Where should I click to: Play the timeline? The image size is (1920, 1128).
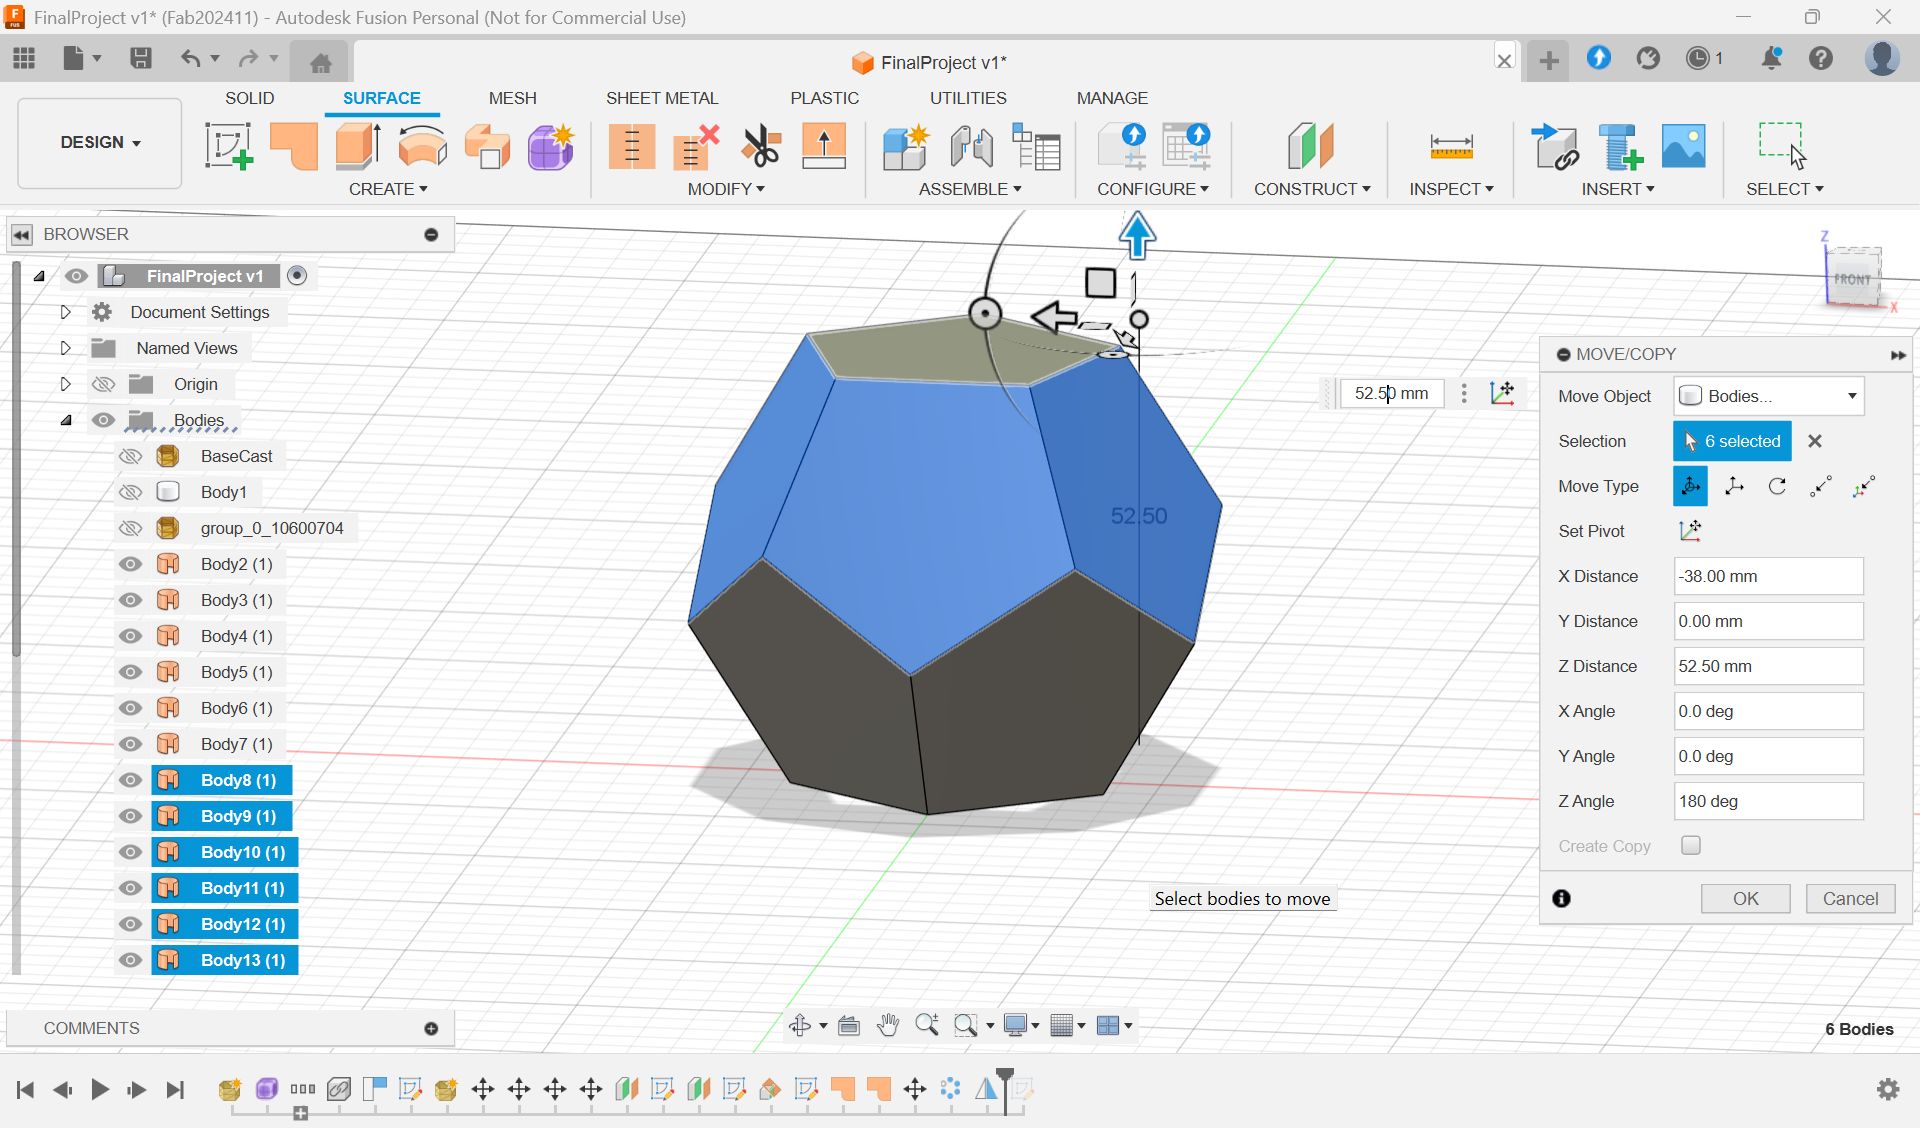99,1089
